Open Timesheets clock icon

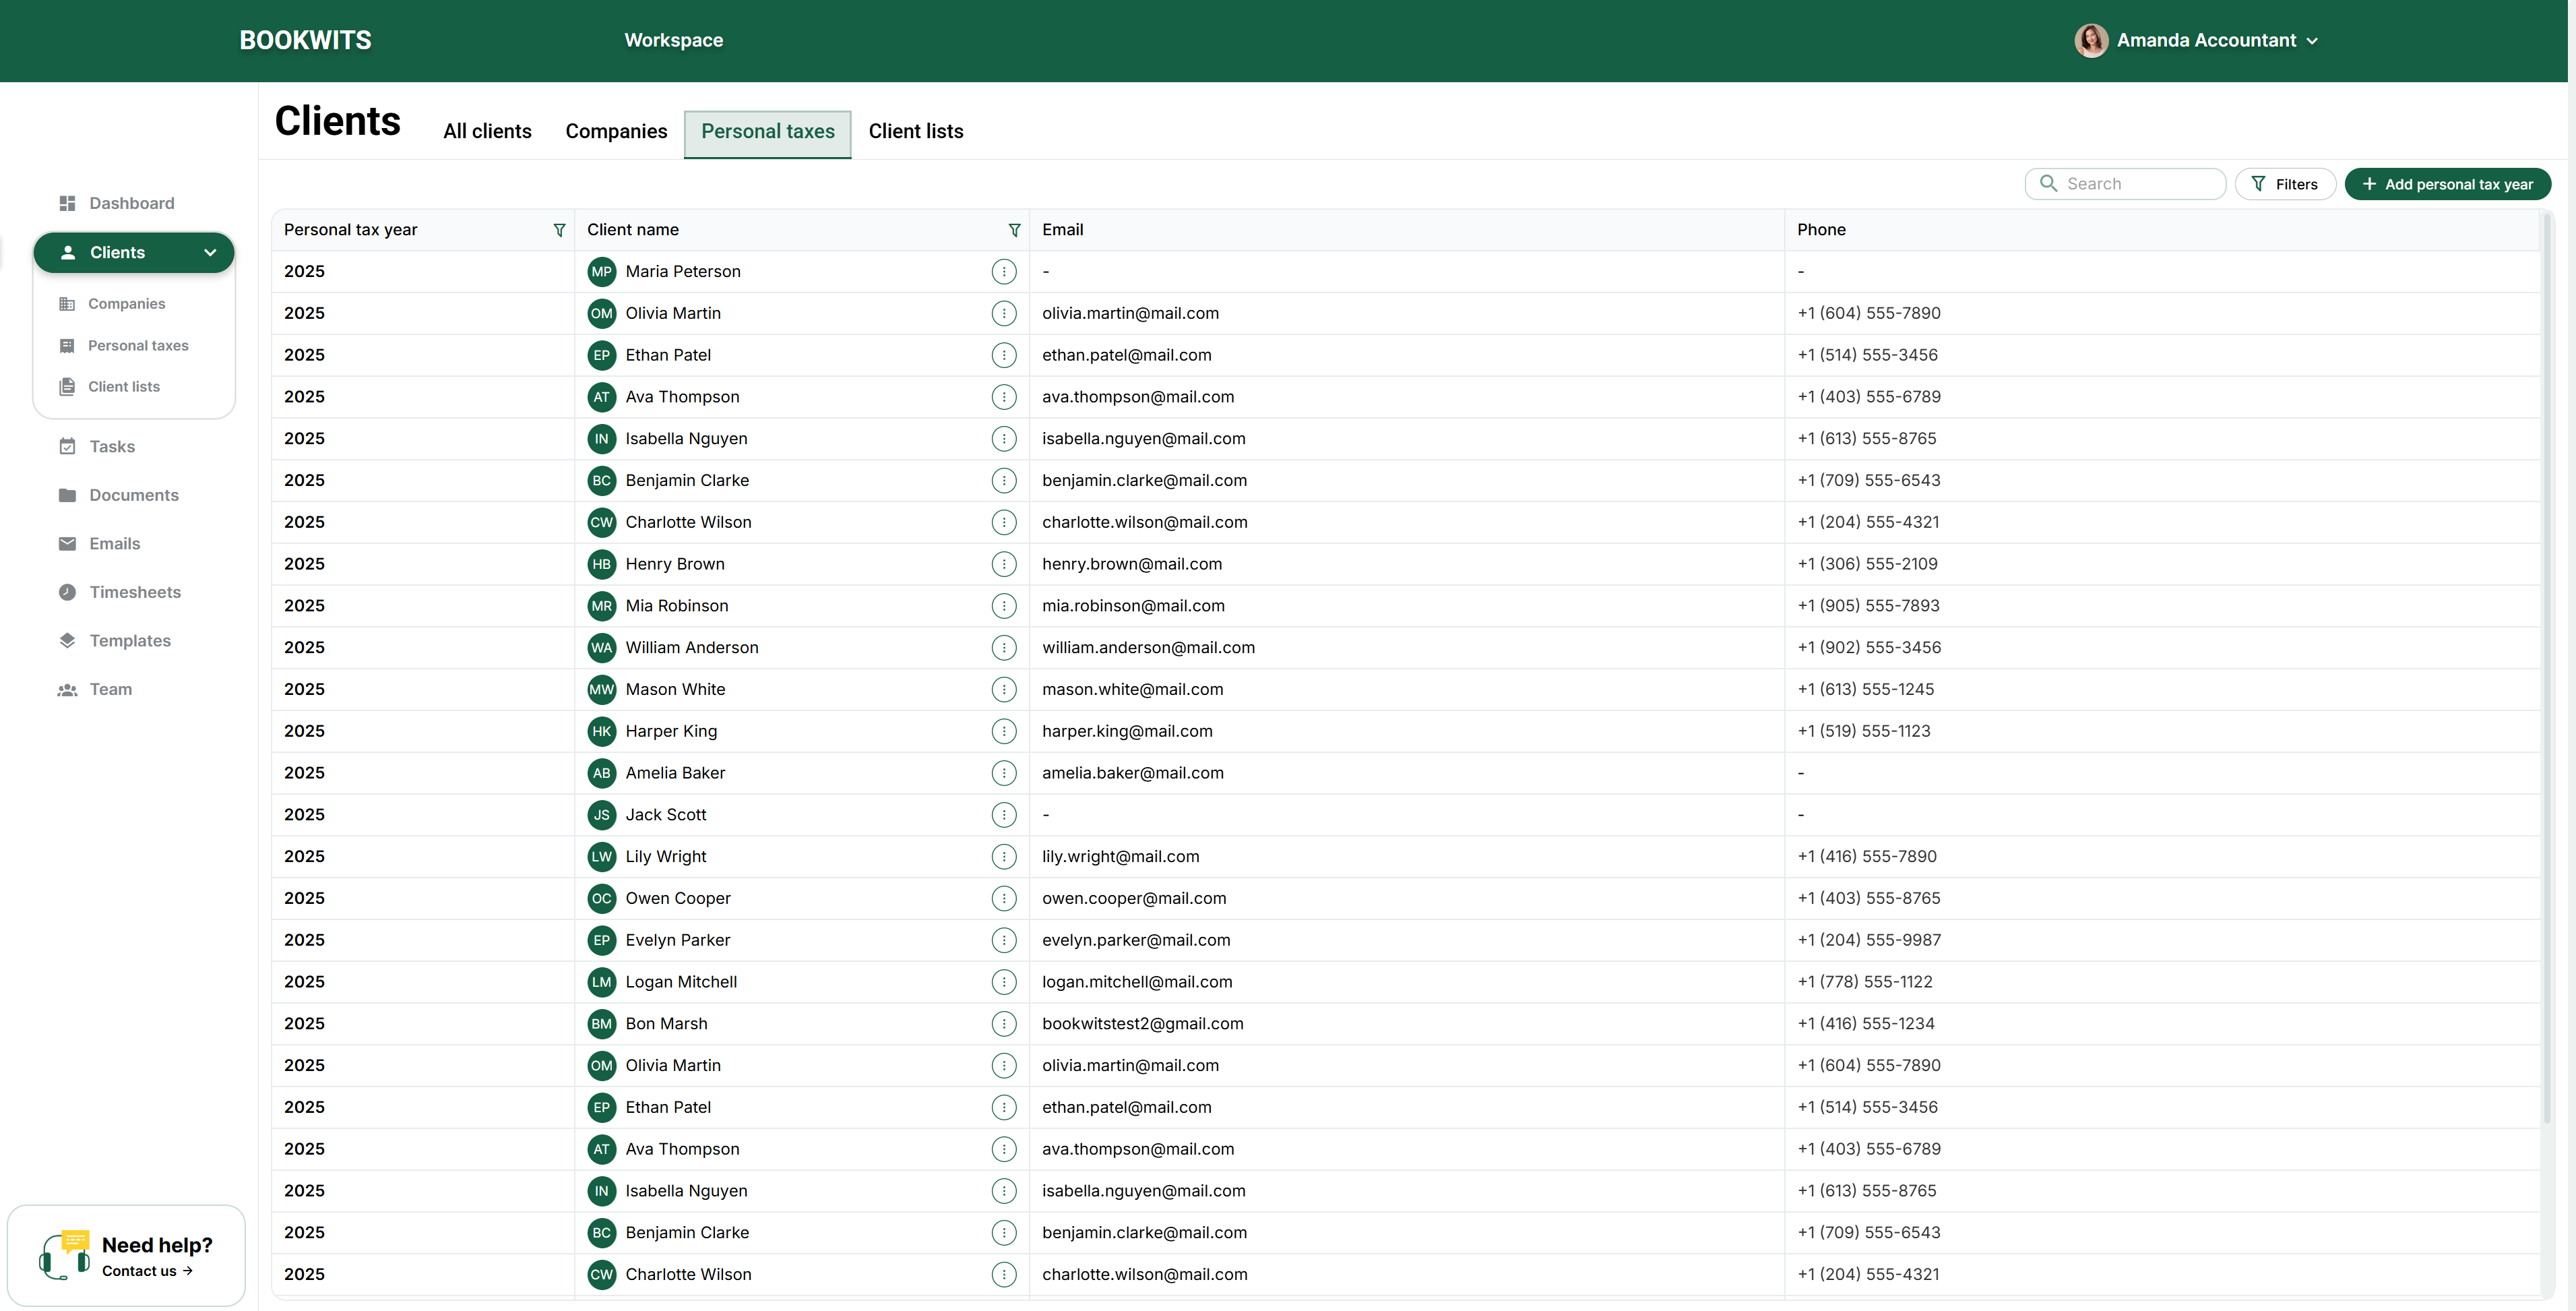click(x=67, y=592)
